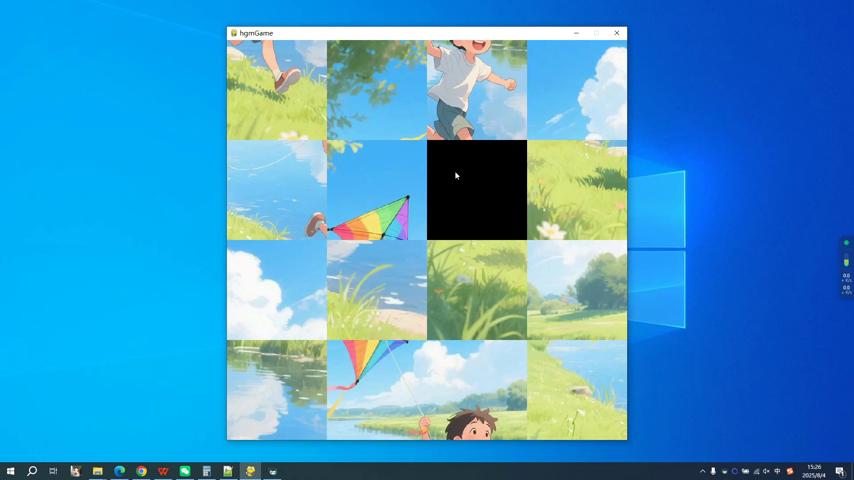Switch the Chinese input method indicator

click(778, 471)
